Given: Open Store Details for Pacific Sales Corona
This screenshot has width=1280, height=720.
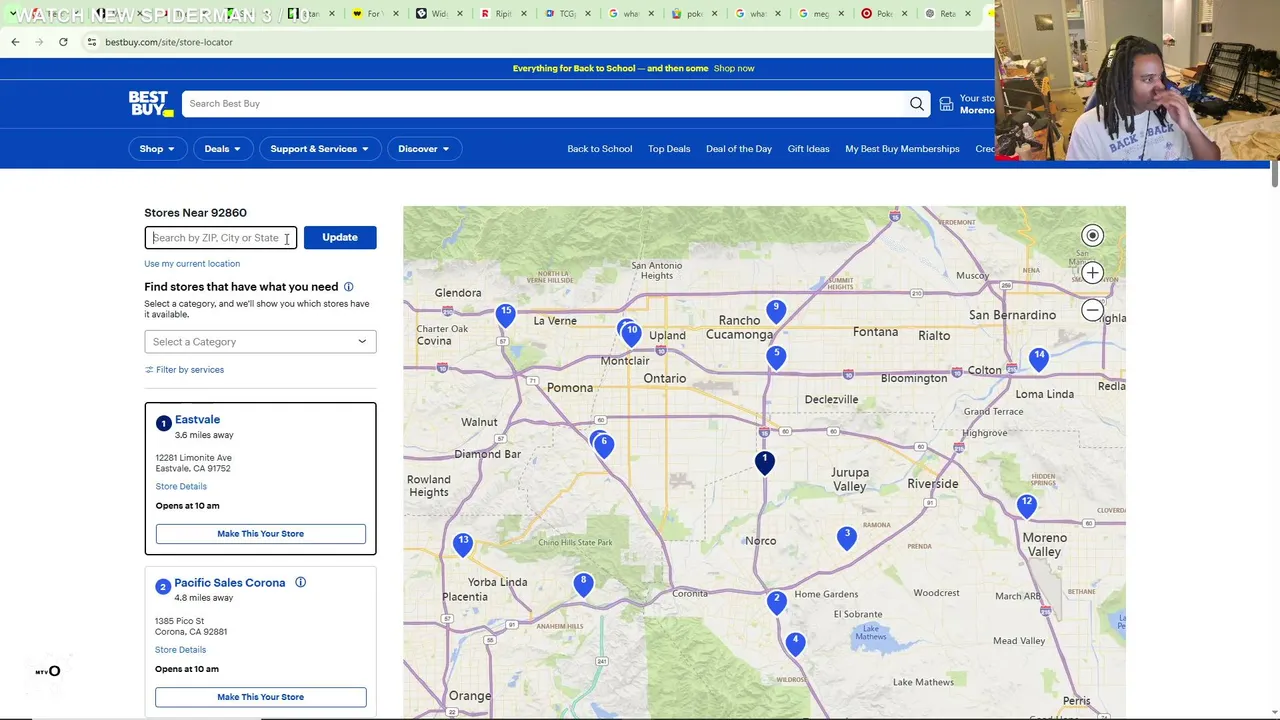Looking at the screenshot, I should pyautogui.click(x=181, y=650).
